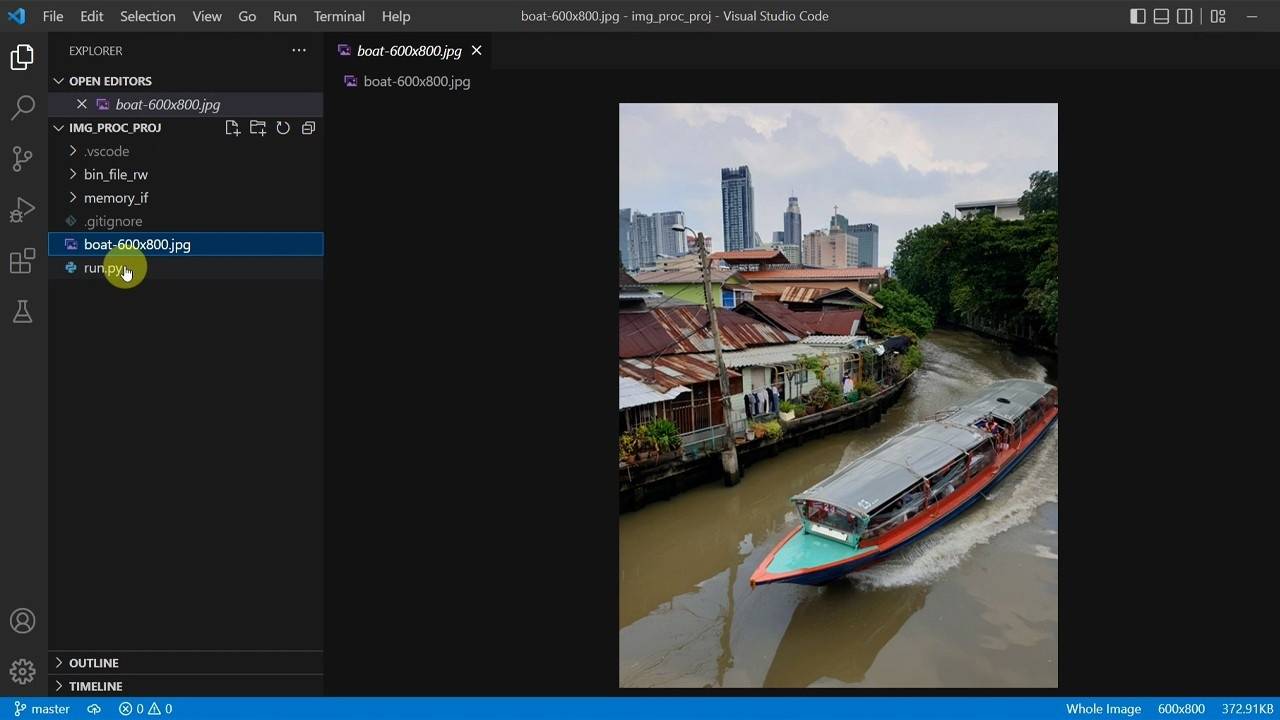This screenshot has width=1280, height=720.
Task: Open the Testing flask view
Action: click(22, 313)
